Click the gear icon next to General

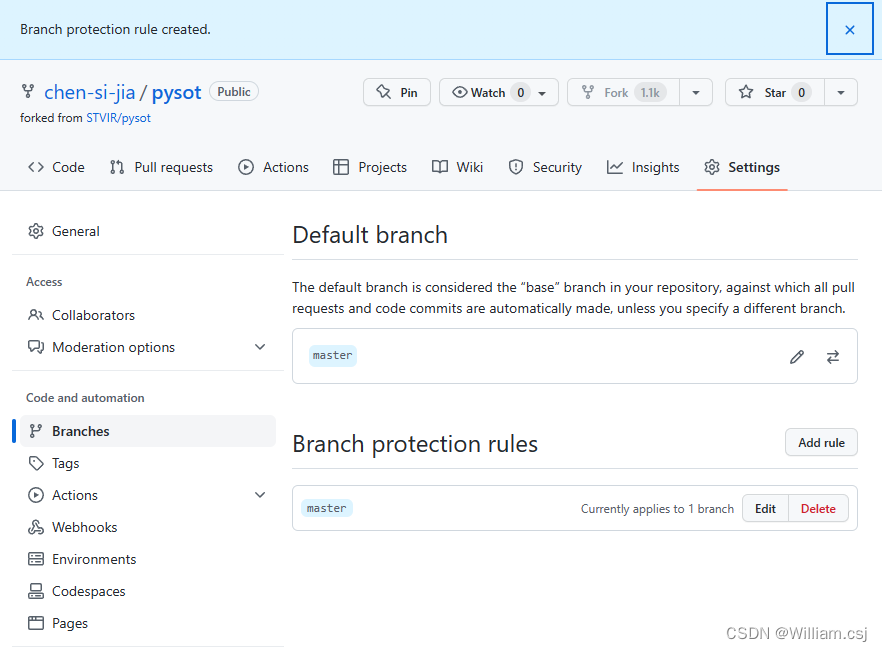pyautogui.click(x=36, y=231)
